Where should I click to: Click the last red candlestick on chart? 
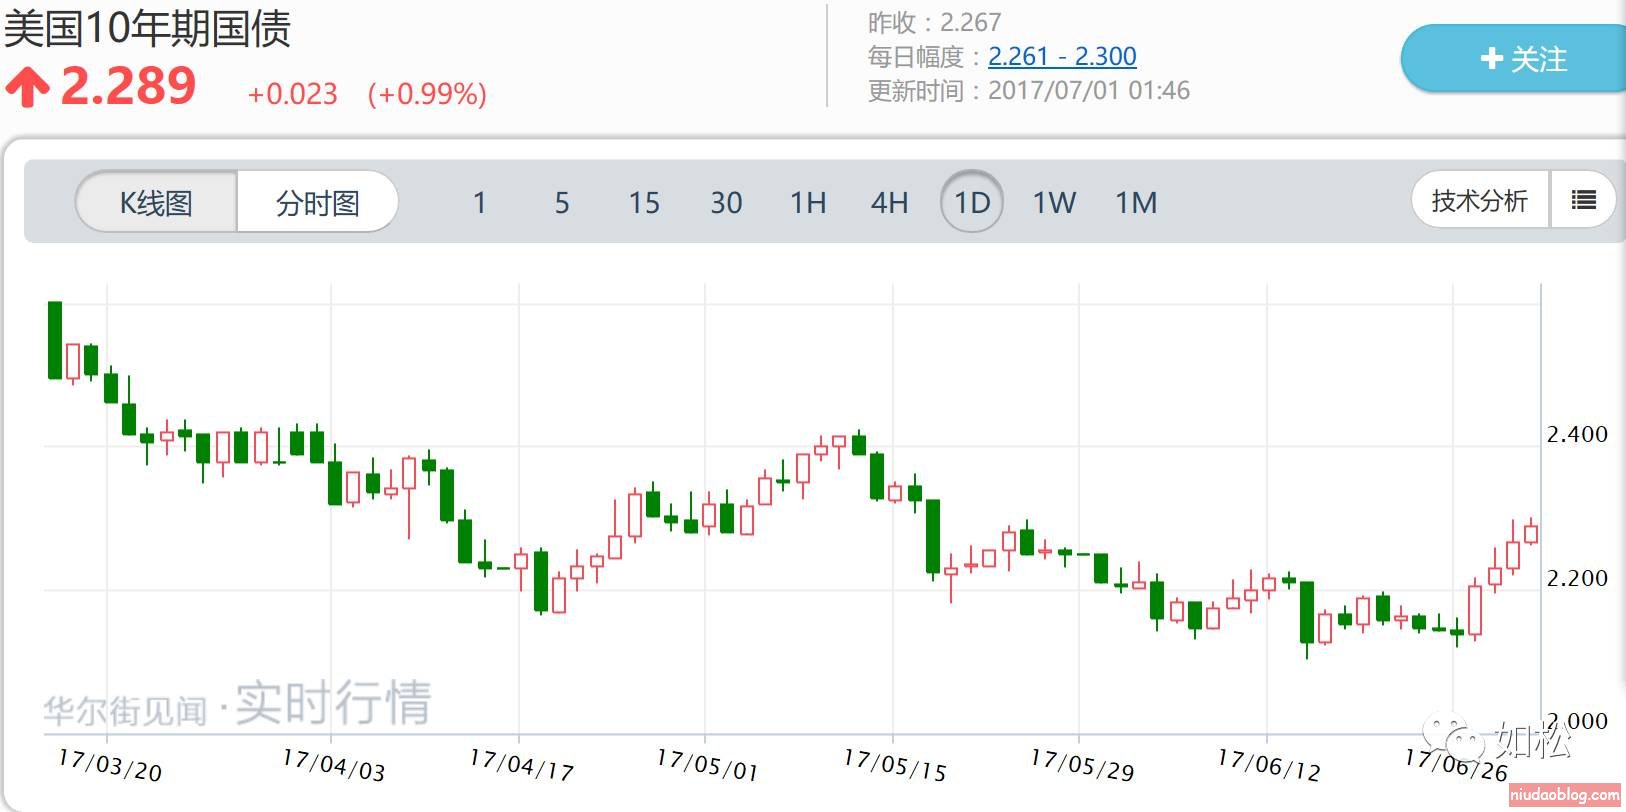point(1530,532)
